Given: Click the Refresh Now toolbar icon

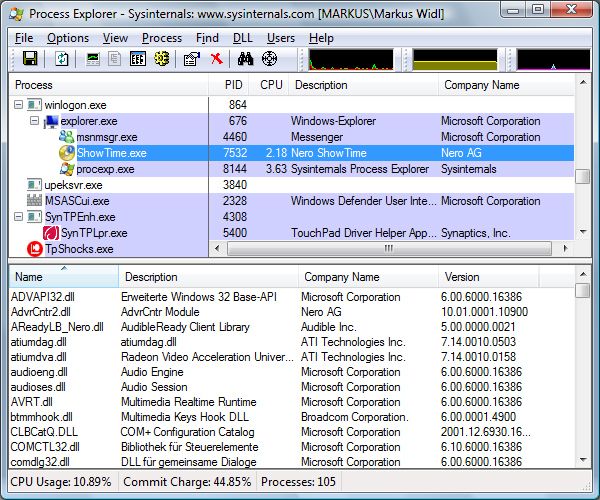Looking at the screenshot, I should tap(62, 59).
